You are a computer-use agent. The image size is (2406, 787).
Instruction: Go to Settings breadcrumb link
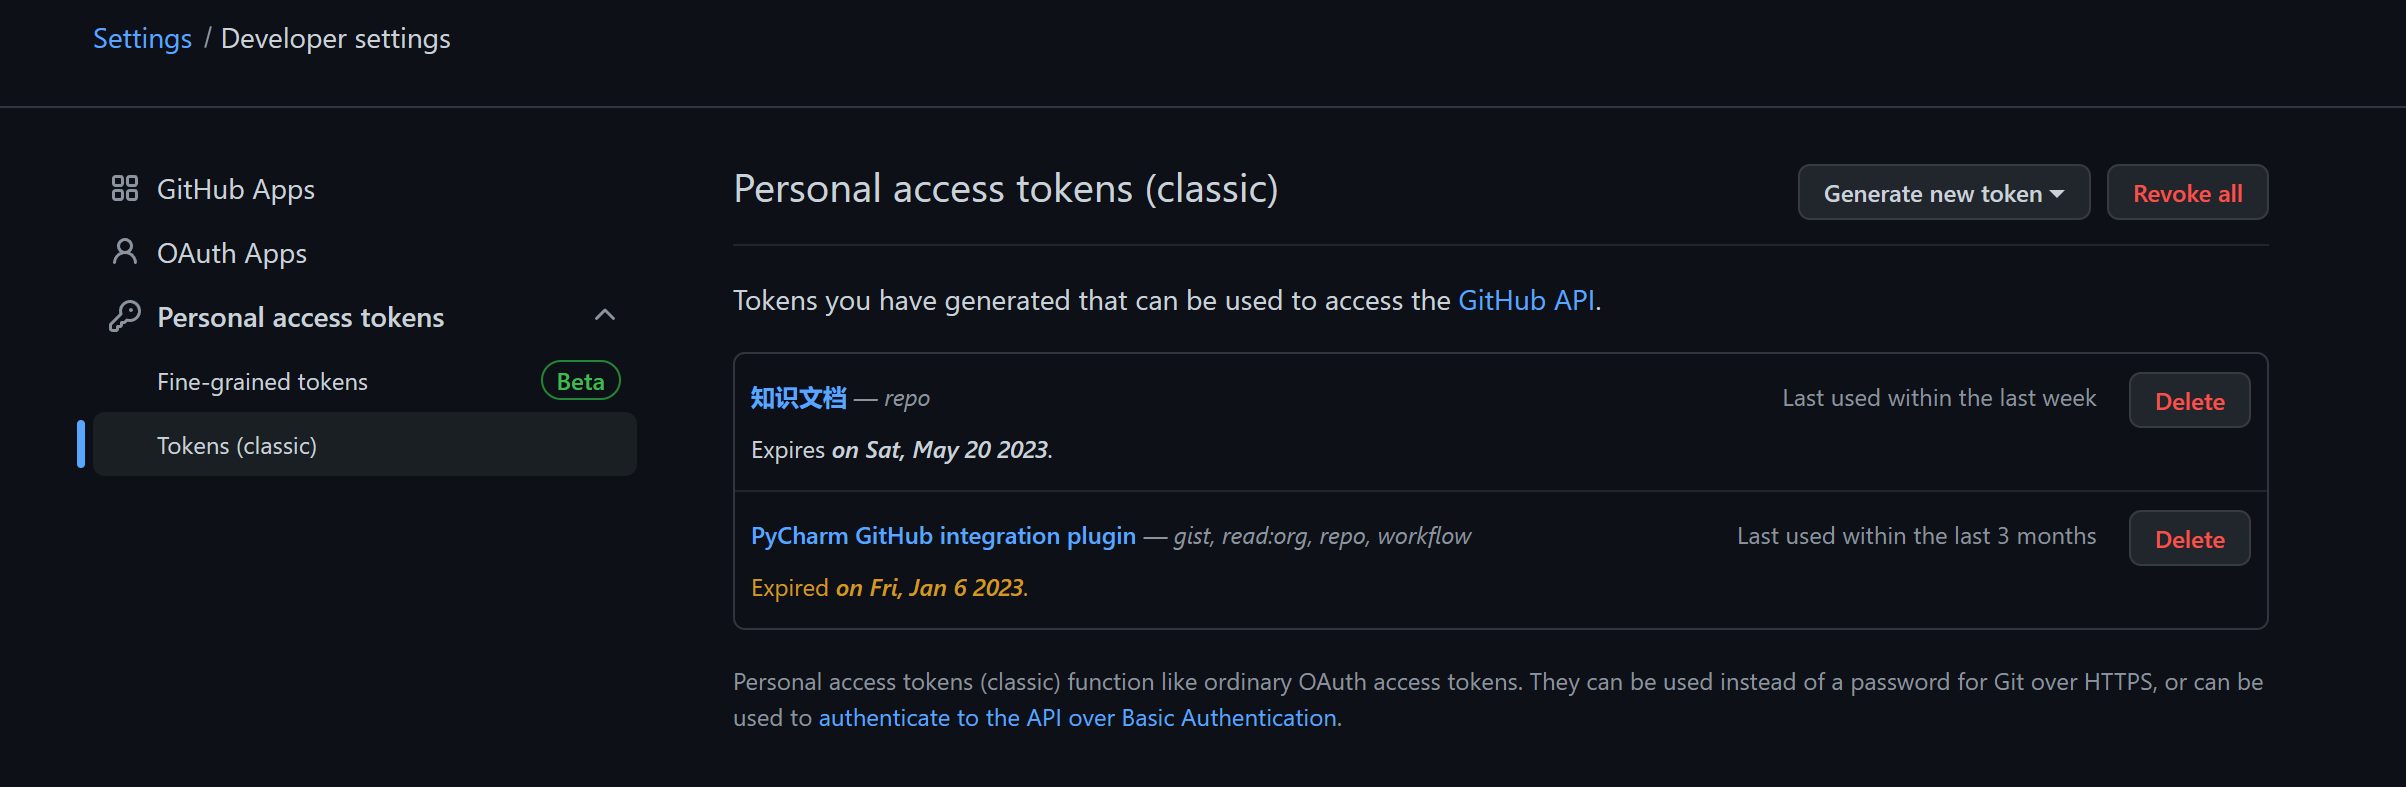tap(142, 38)
